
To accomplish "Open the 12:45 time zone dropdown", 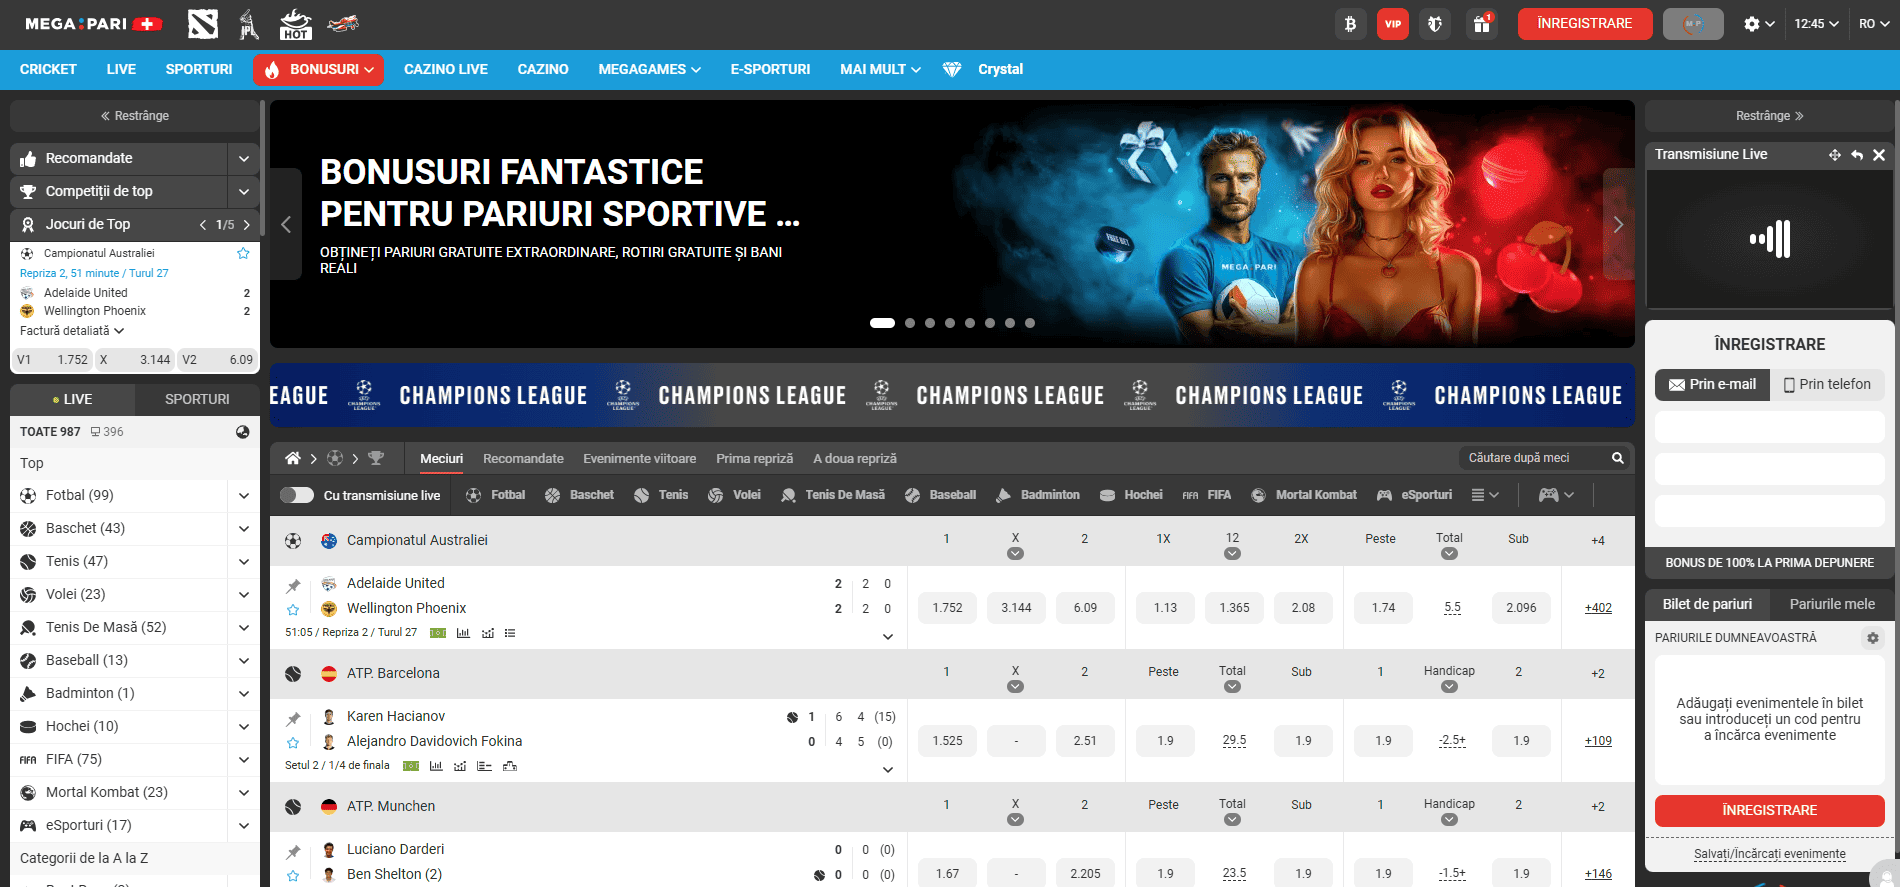I will (x=1816, y=24).
